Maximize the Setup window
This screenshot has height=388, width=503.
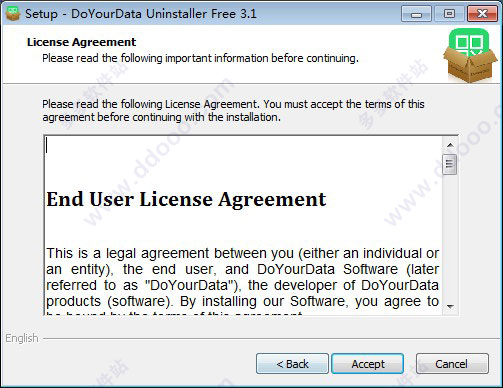tap(449, 14)
